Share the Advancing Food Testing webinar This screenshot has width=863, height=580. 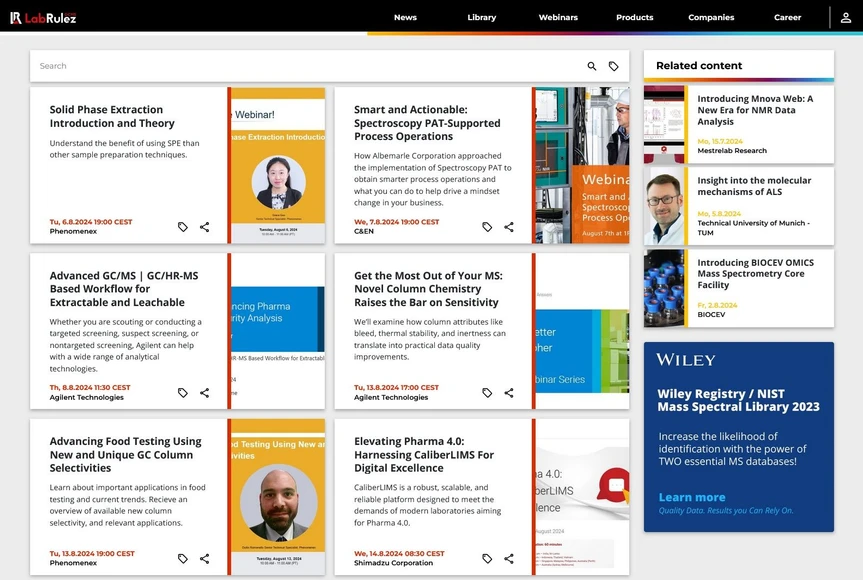tap(205, 559)
